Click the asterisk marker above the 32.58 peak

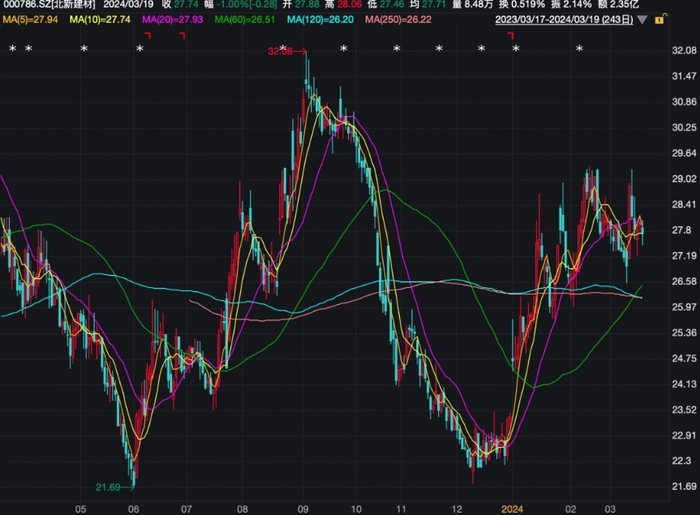285,49
